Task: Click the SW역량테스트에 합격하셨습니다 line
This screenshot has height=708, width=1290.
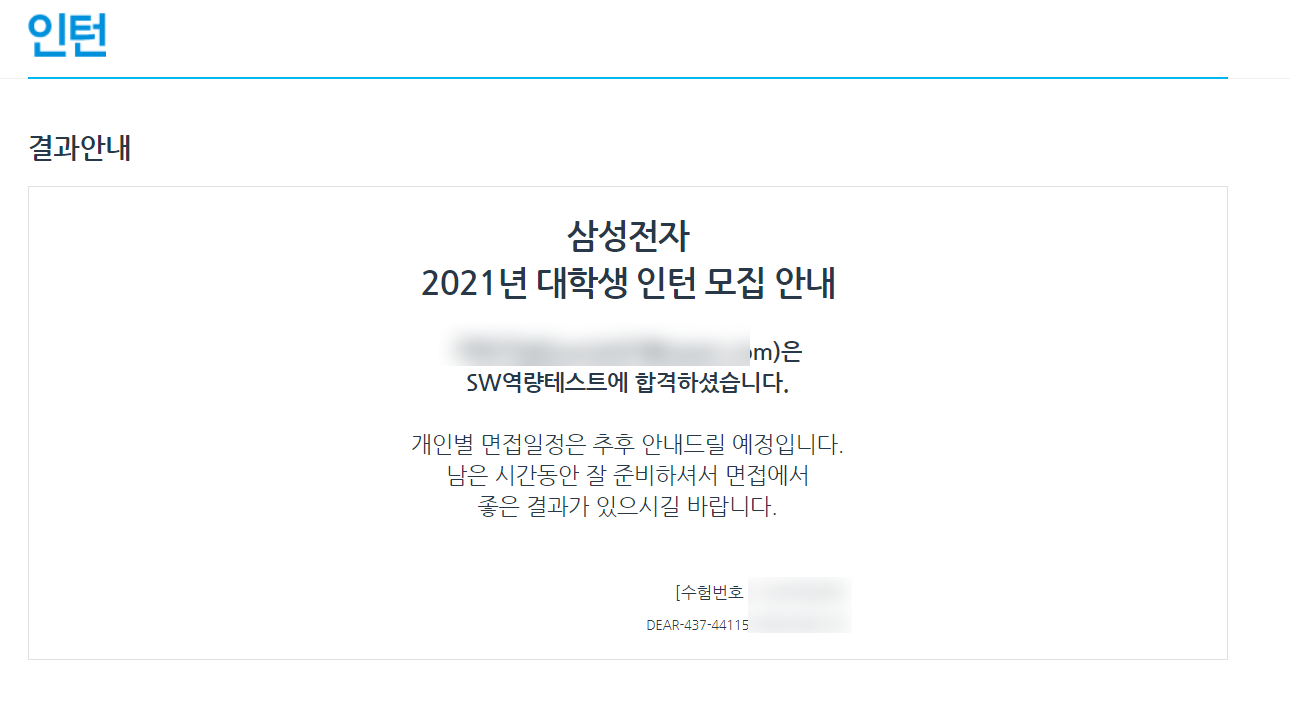Action: pos(628,384)
